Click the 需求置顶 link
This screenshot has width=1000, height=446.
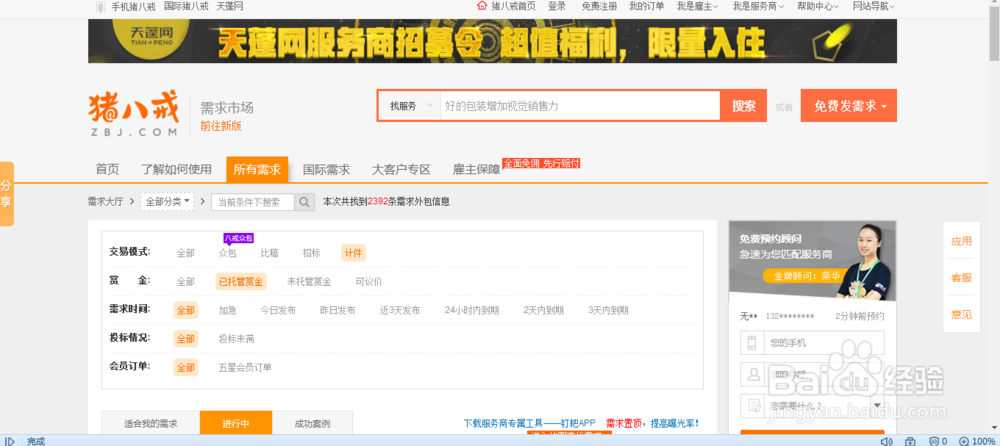pyautogui.click(x=623, y=423)
